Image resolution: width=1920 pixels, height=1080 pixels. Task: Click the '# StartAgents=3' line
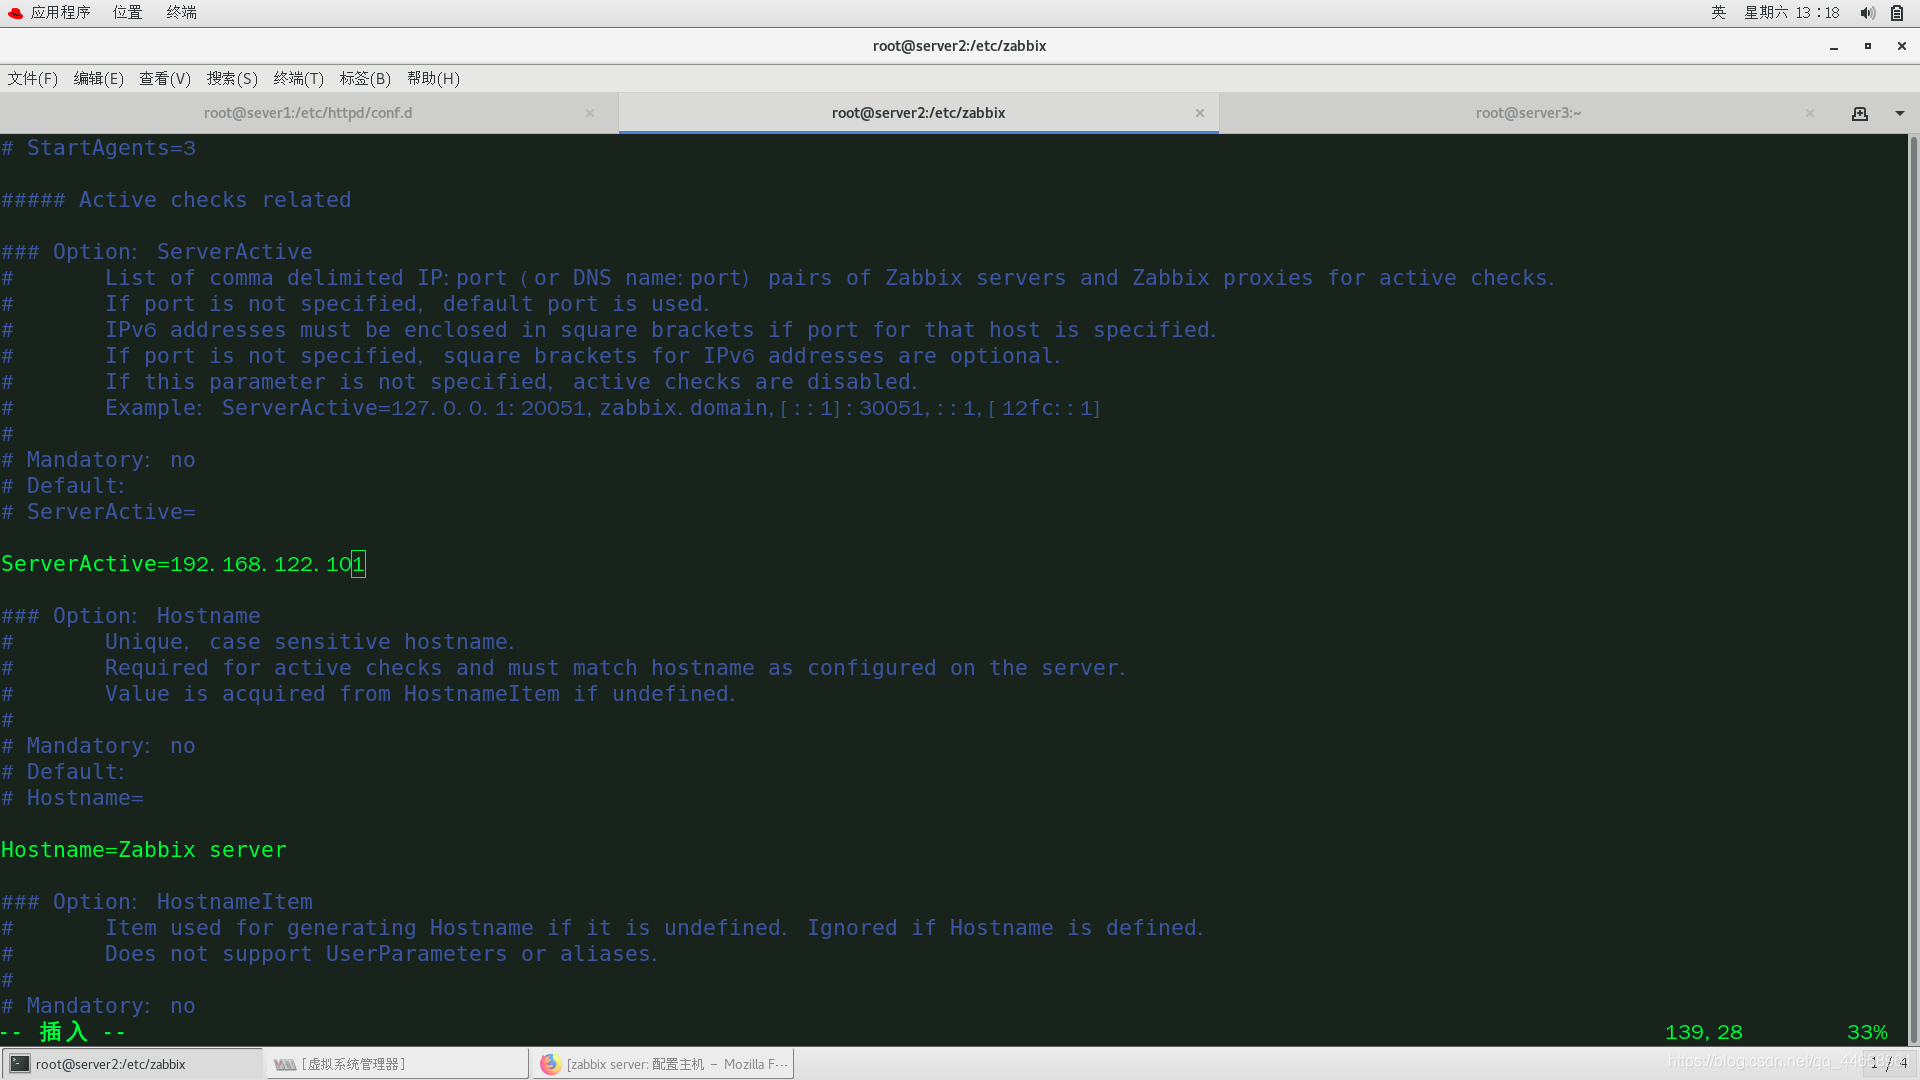pyautogui.click(x=98, y=148)
